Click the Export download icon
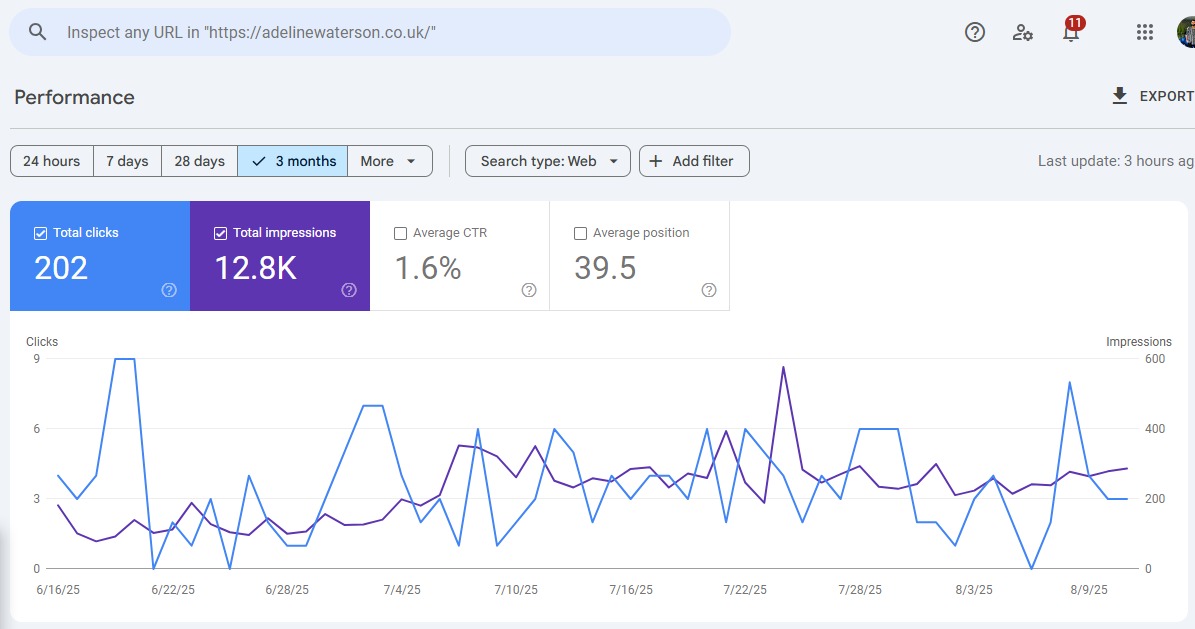This screenshot has height=629, width=1195. [x=1118, y=95]
